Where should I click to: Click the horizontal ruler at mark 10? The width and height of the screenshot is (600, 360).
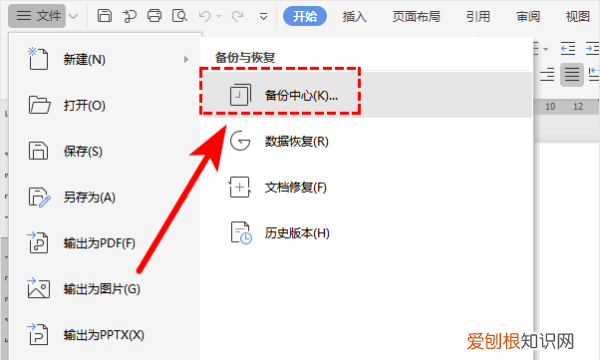point(550,107)
